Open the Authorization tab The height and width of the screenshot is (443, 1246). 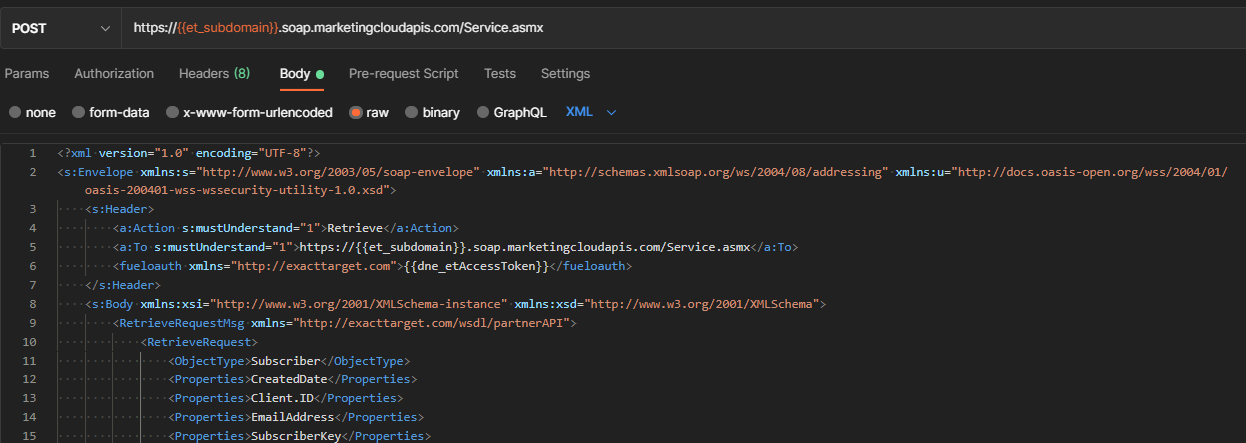click(114, 73)
